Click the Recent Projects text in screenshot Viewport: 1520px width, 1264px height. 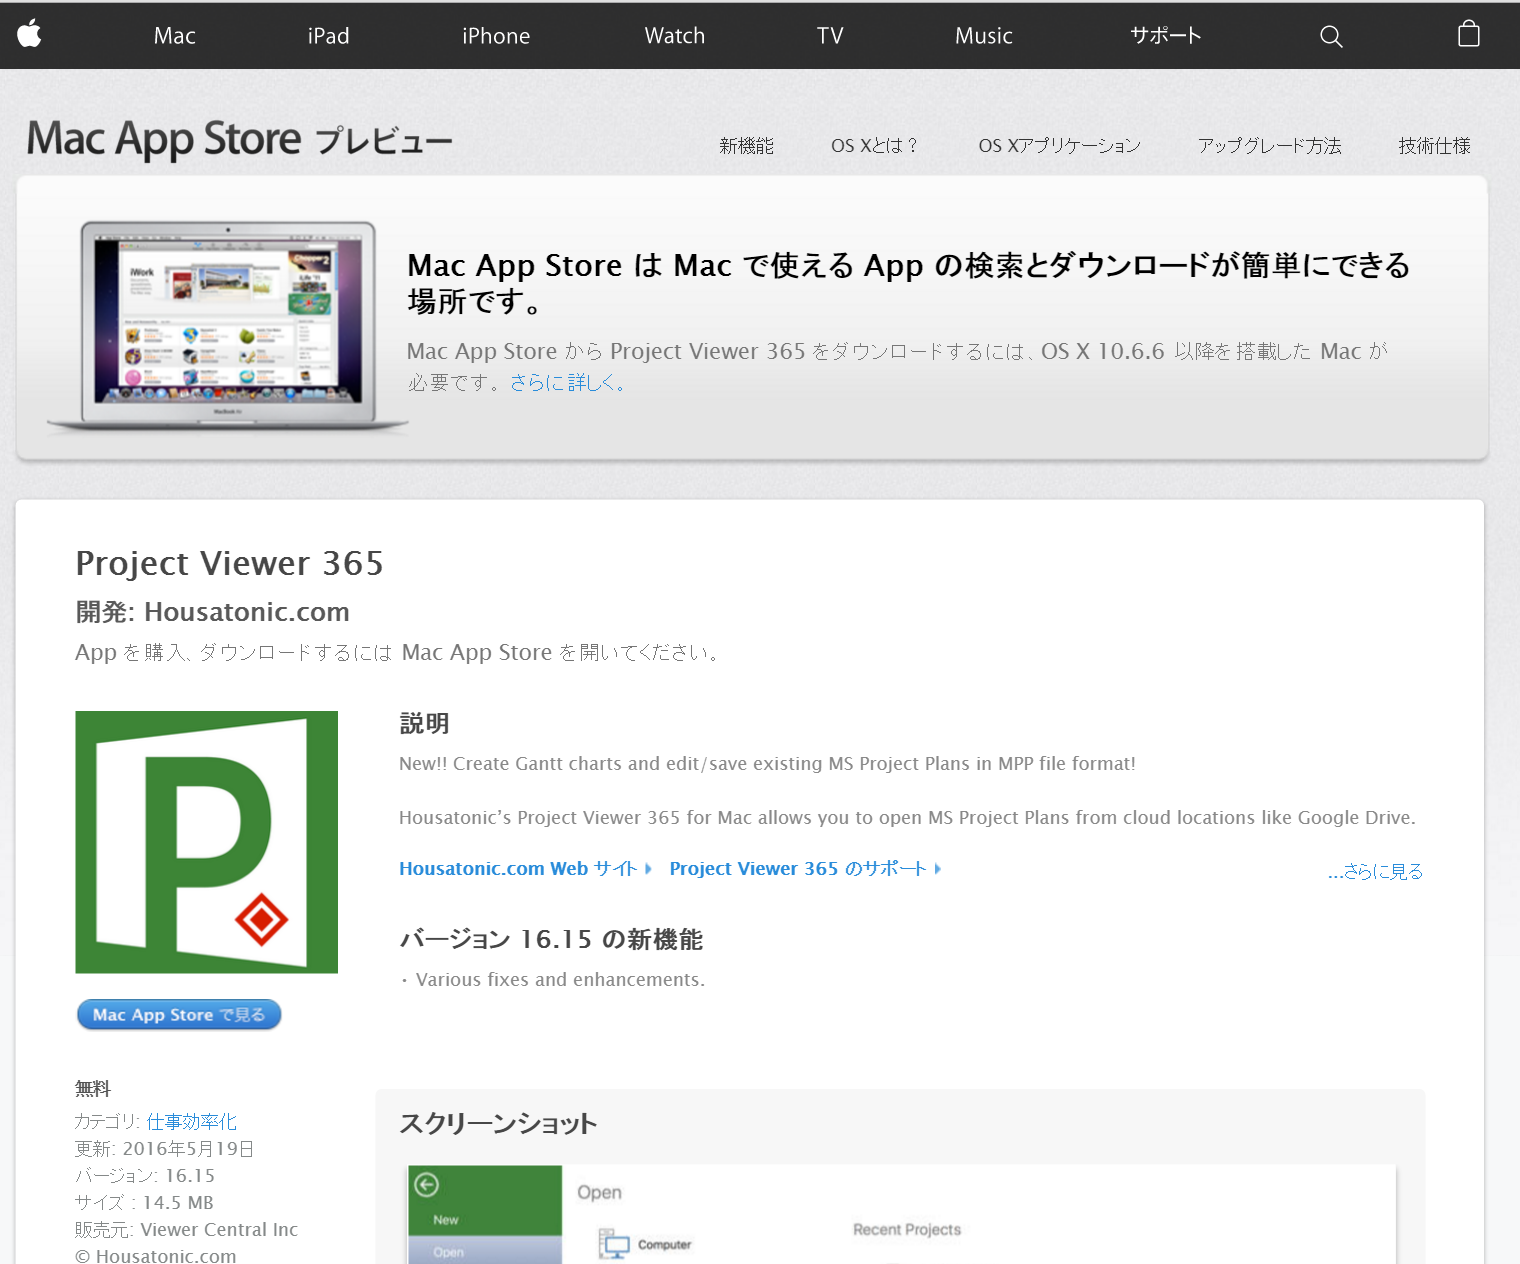click(907, 1230)
